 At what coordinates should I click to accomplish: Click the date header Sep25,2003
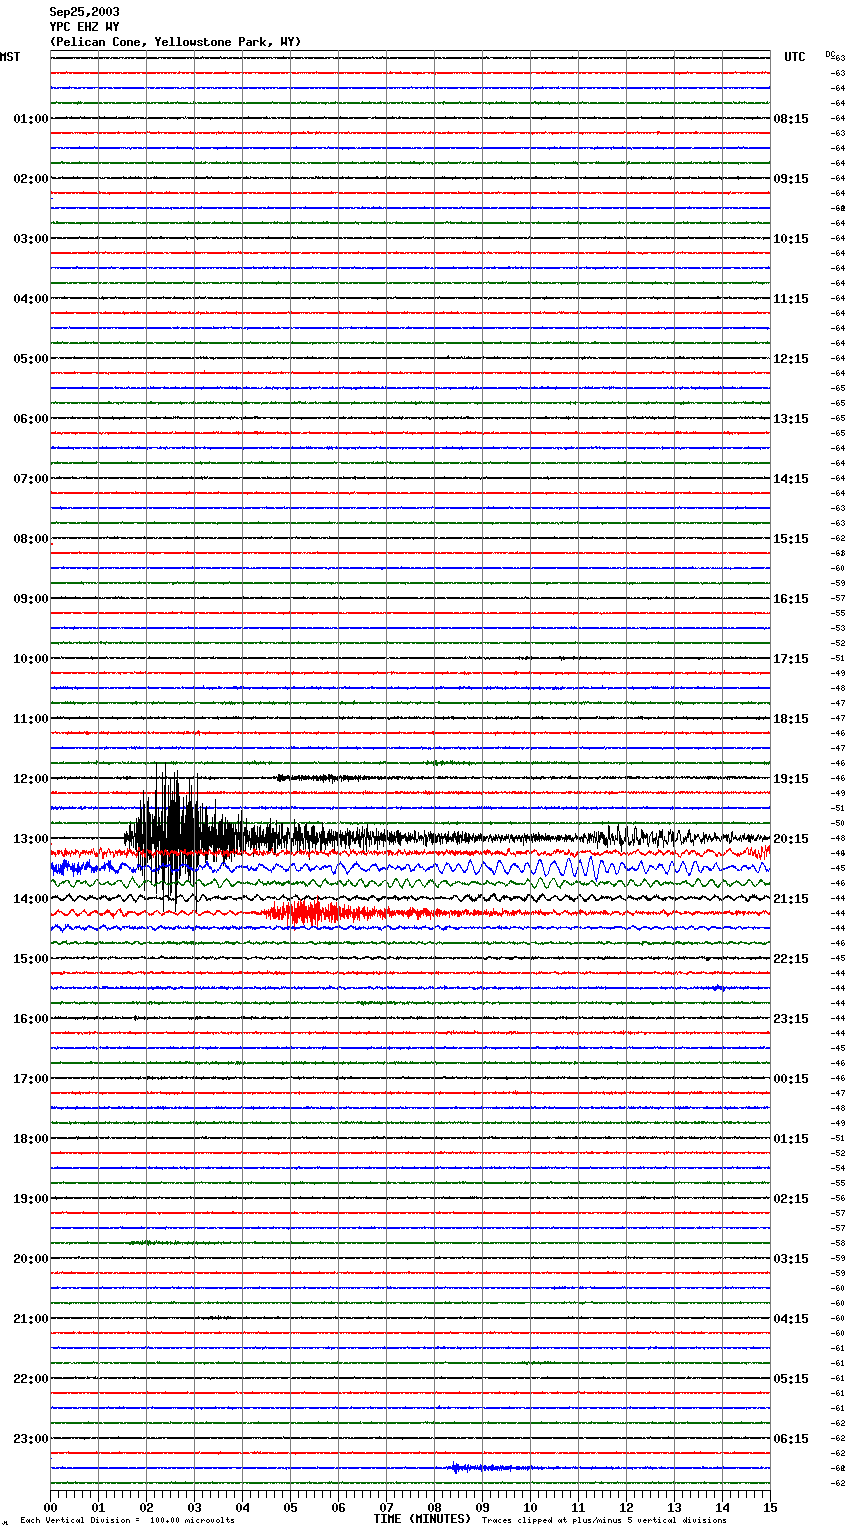(84, 12)
